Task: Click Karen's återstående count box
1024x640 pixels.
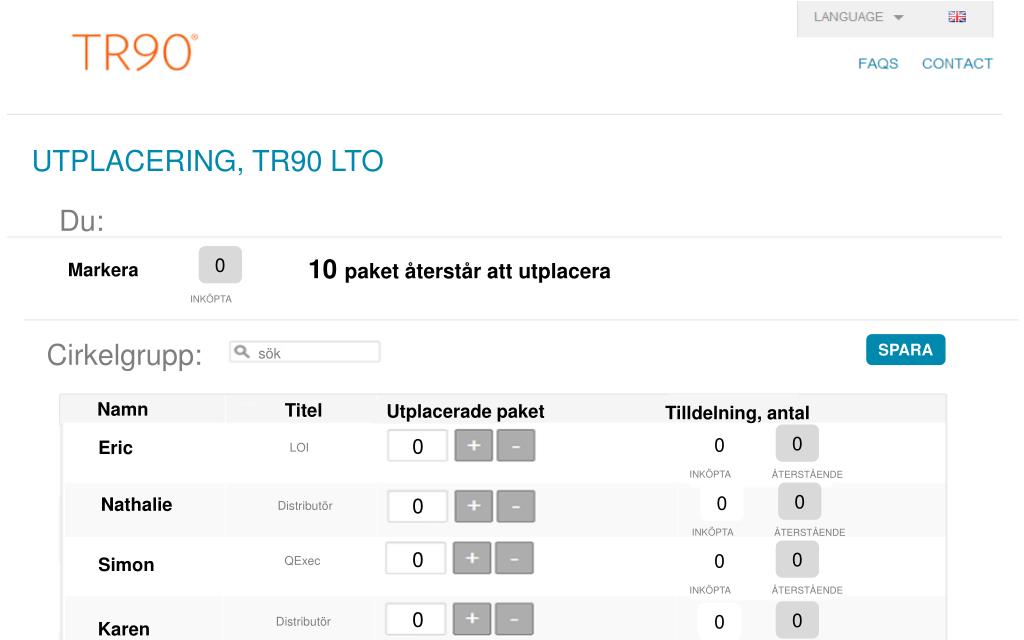Action: pyautogui.click(x=797, y=620)
